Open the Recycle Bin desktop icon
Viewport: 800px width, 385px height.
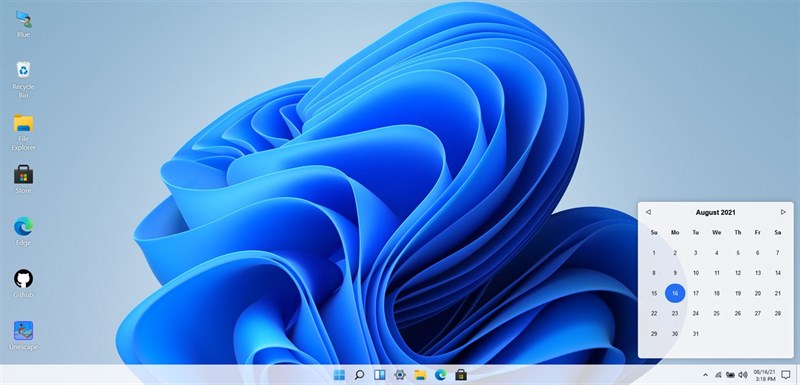(x=23, y=80)
